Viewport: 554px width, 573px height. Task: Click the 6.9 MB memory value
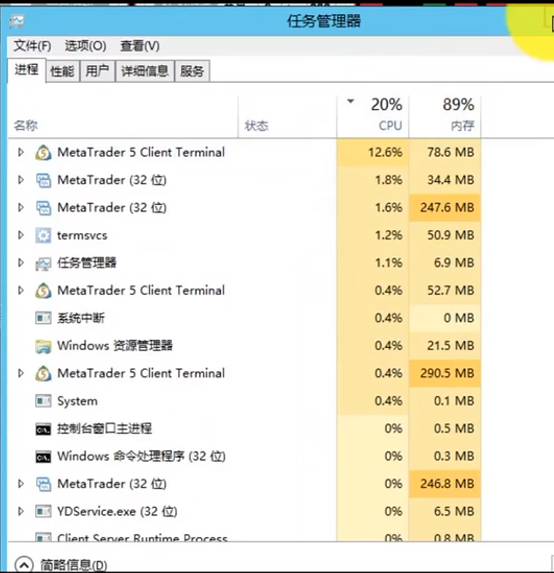[454, 263]
